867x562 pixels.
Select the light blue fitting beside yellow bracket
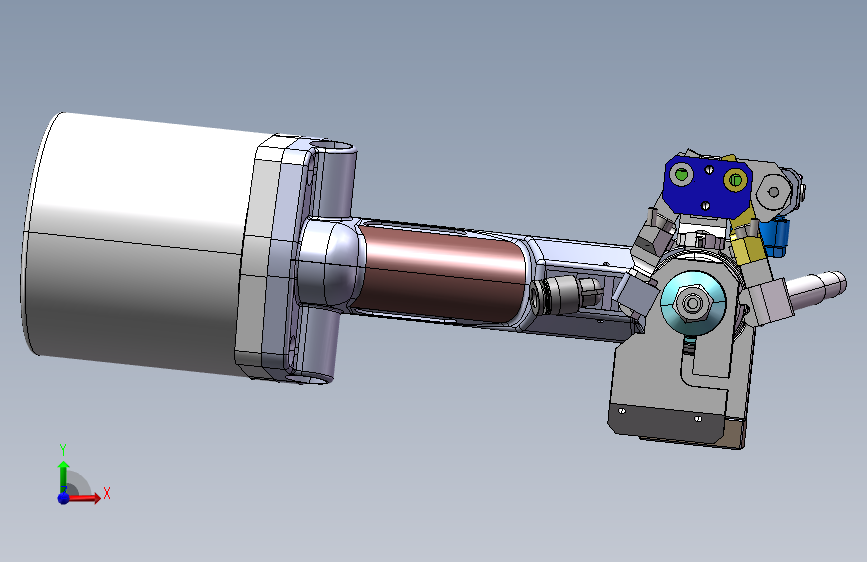coord(775,237)
